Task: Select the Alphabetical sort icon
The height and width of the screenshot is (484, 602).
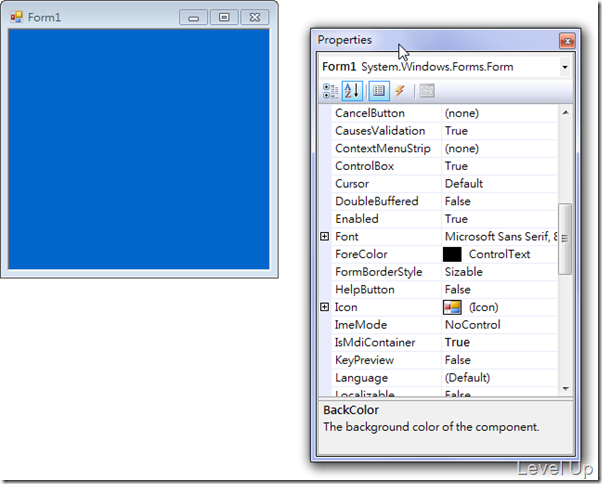Action: tap(352, 91)
